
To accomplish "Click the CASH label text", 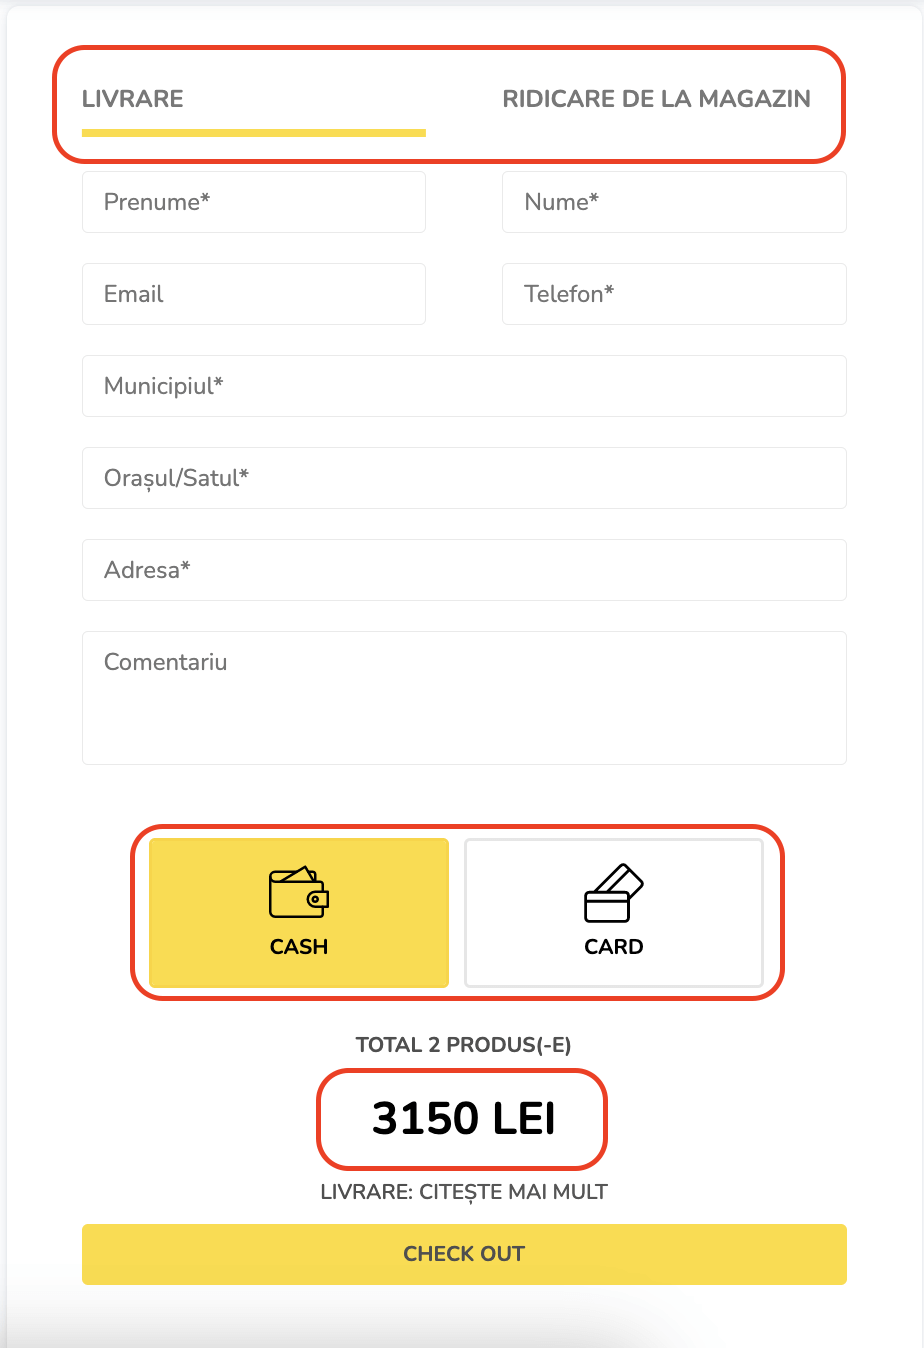I will point(299,947).
